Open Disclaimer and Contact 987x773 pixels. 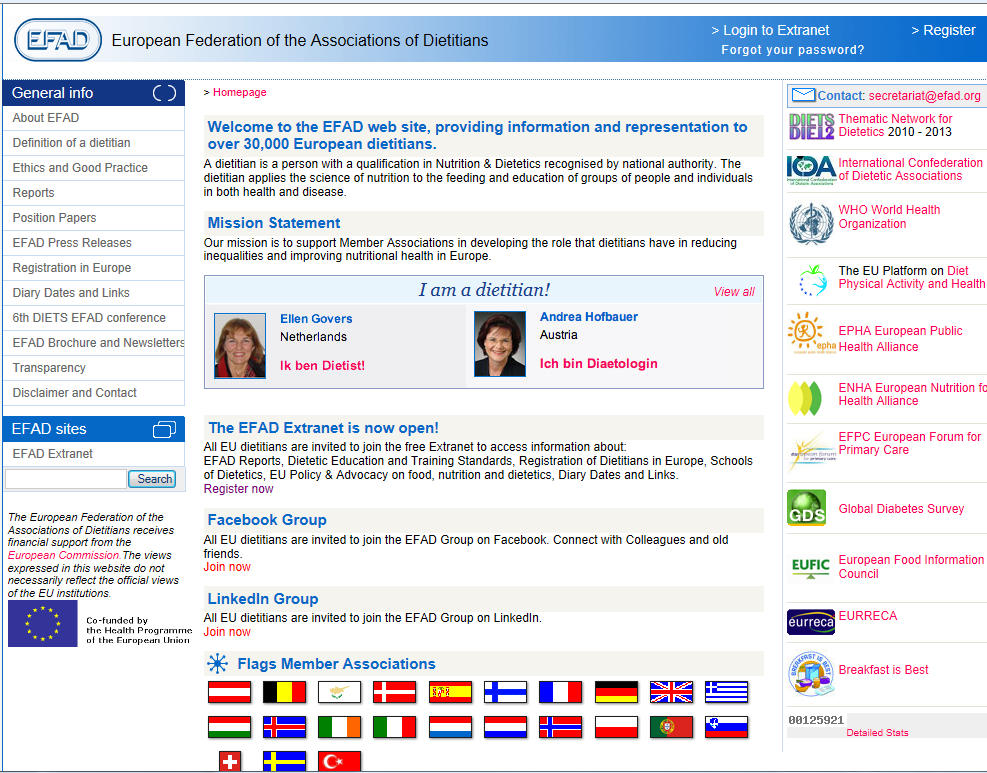pyautogui.click(x=94, y=393)
